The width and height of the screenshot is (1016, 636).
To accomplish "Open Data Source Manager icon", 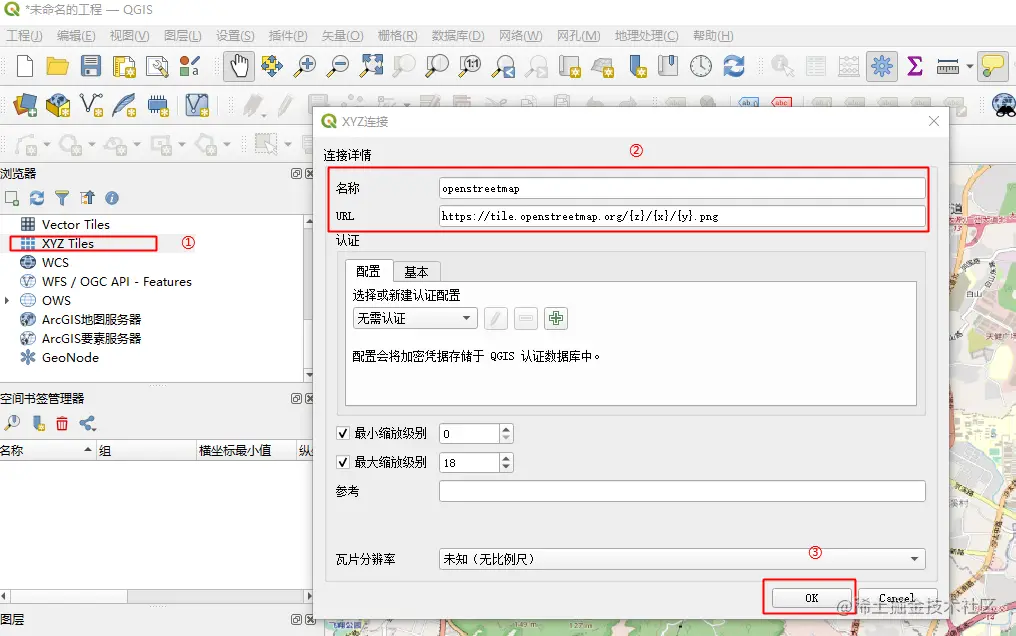I will tap(25, 105).
